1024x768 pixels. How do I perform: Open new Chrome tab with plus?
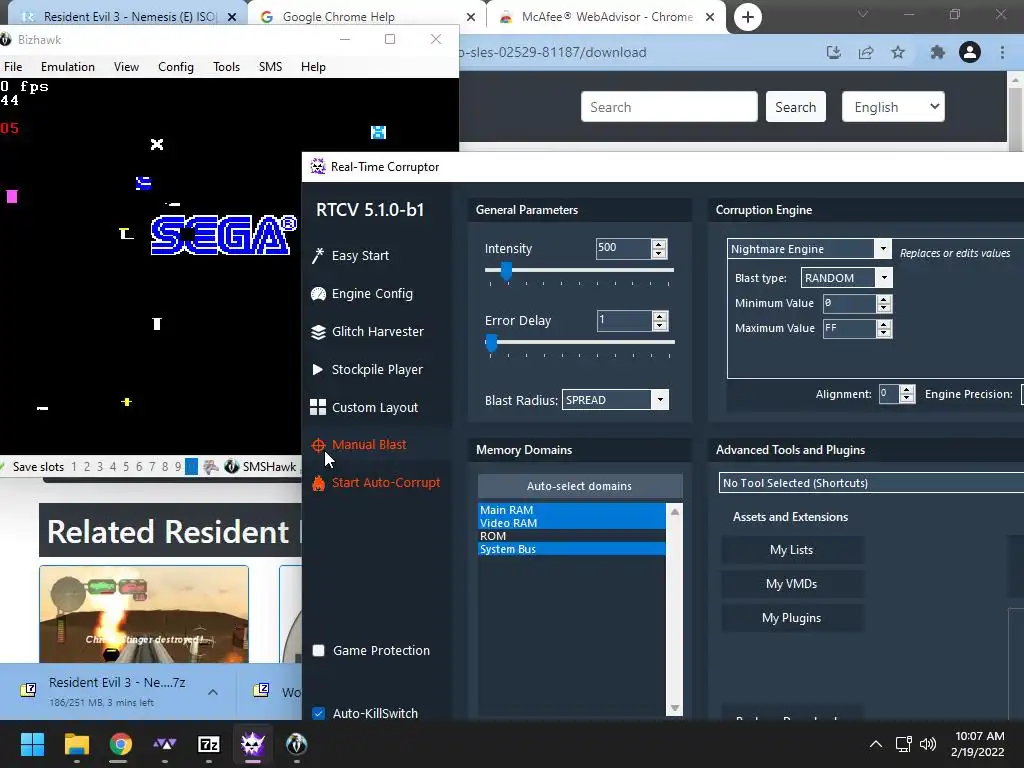pyautogui.click(x=748, y=17)
